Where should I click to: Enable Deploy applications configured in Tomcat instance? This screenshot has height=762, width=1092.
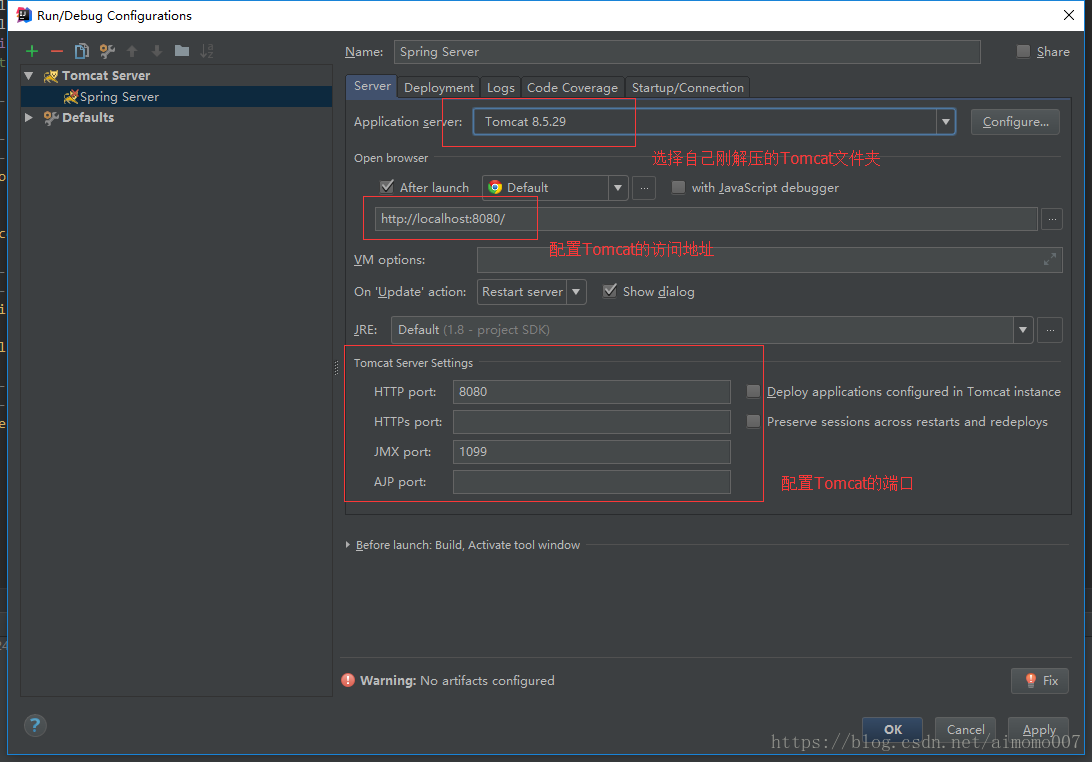click(753, 391)
